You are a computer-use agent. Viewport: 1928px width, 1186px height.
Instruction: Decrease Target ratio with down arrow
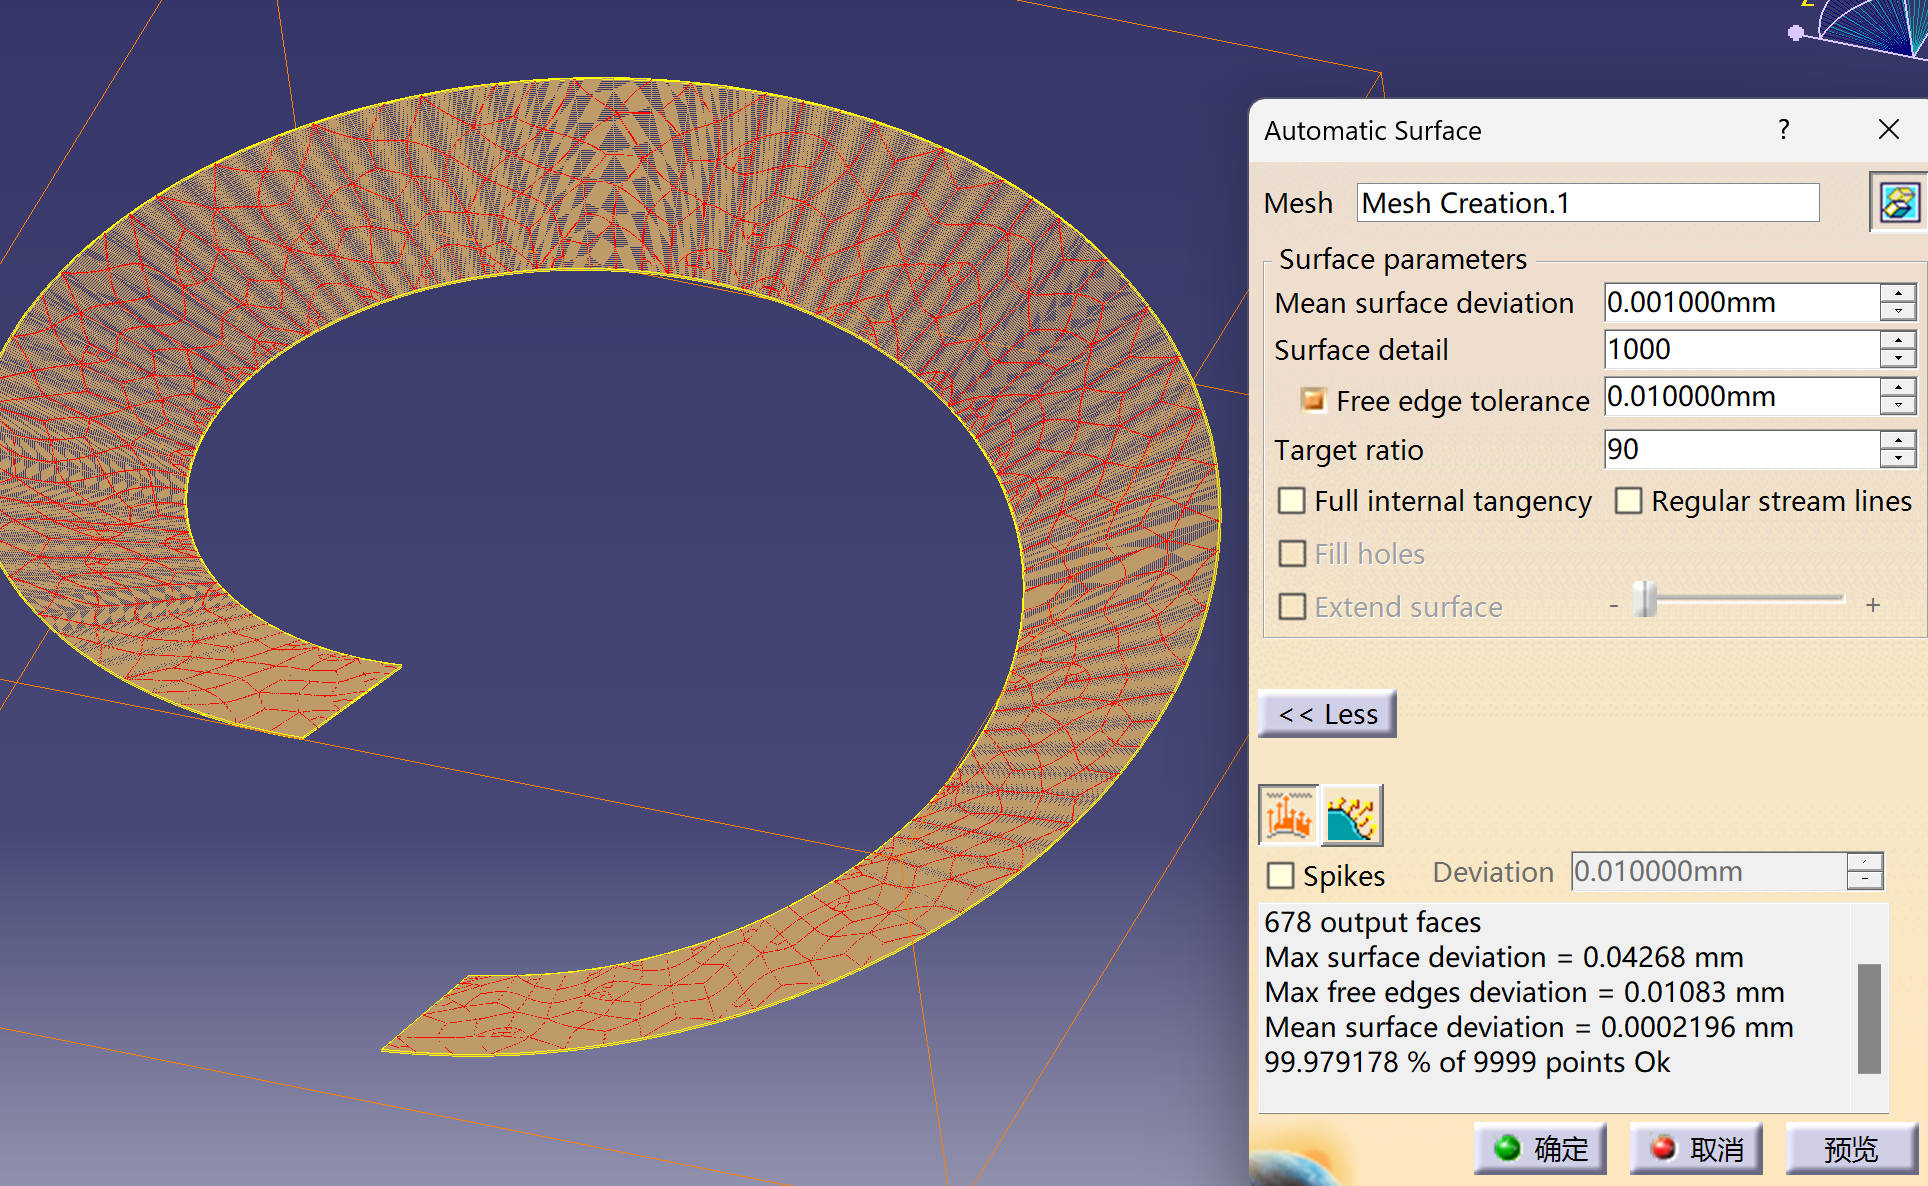click(1897, 458)
